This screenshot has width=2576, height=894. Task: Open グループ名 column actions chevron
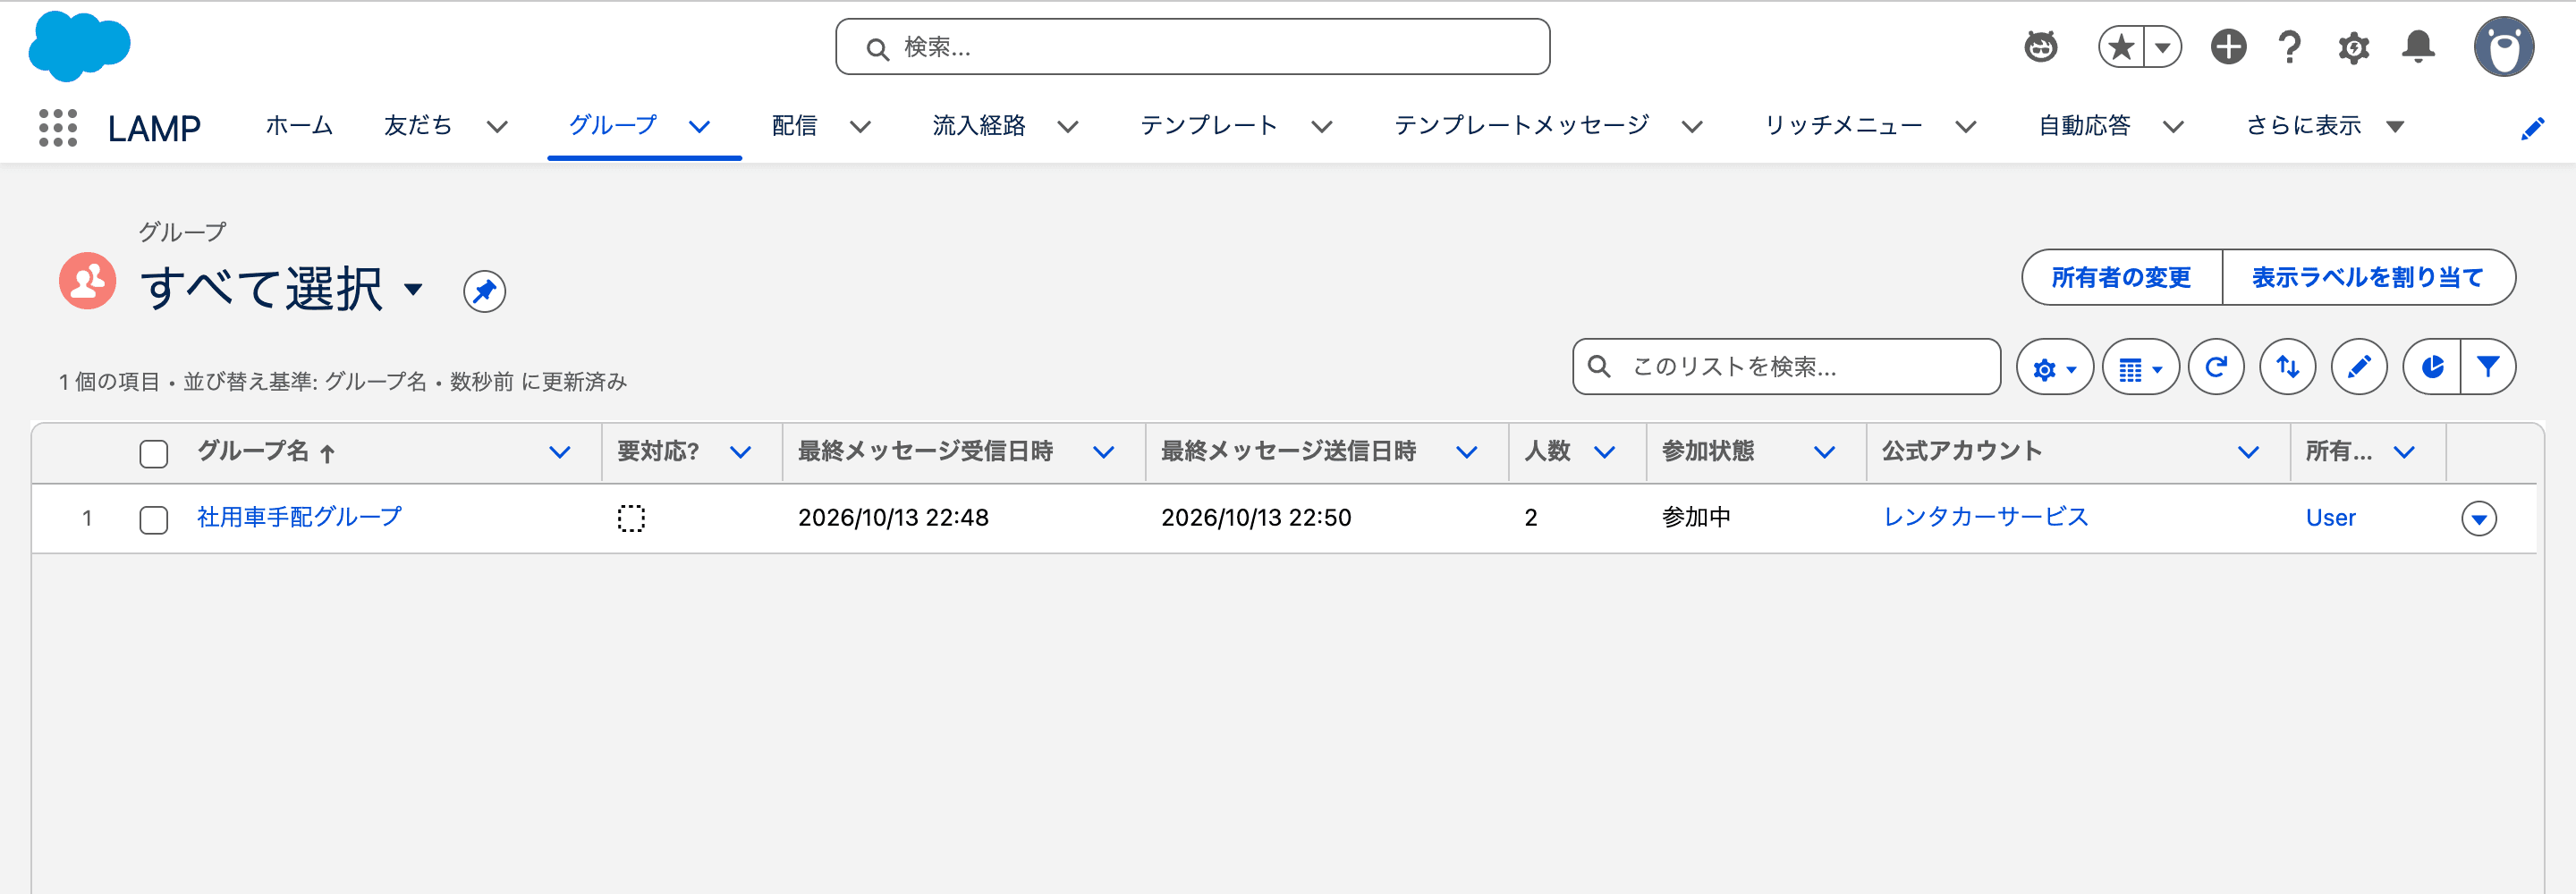(x=560, y=452)
